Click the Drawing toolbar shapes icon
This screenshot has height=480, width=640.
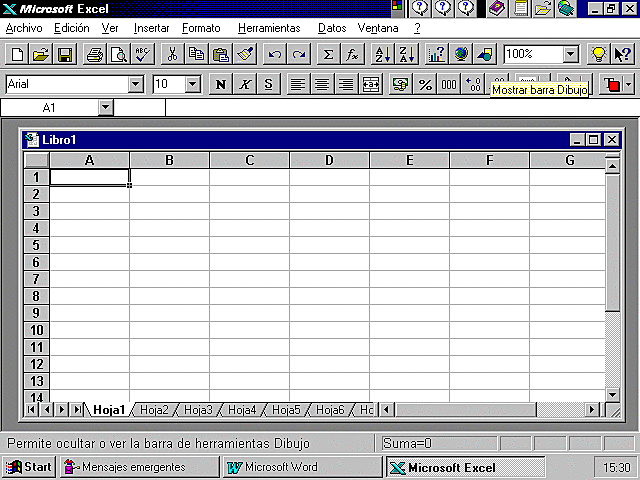coord(485,54)
